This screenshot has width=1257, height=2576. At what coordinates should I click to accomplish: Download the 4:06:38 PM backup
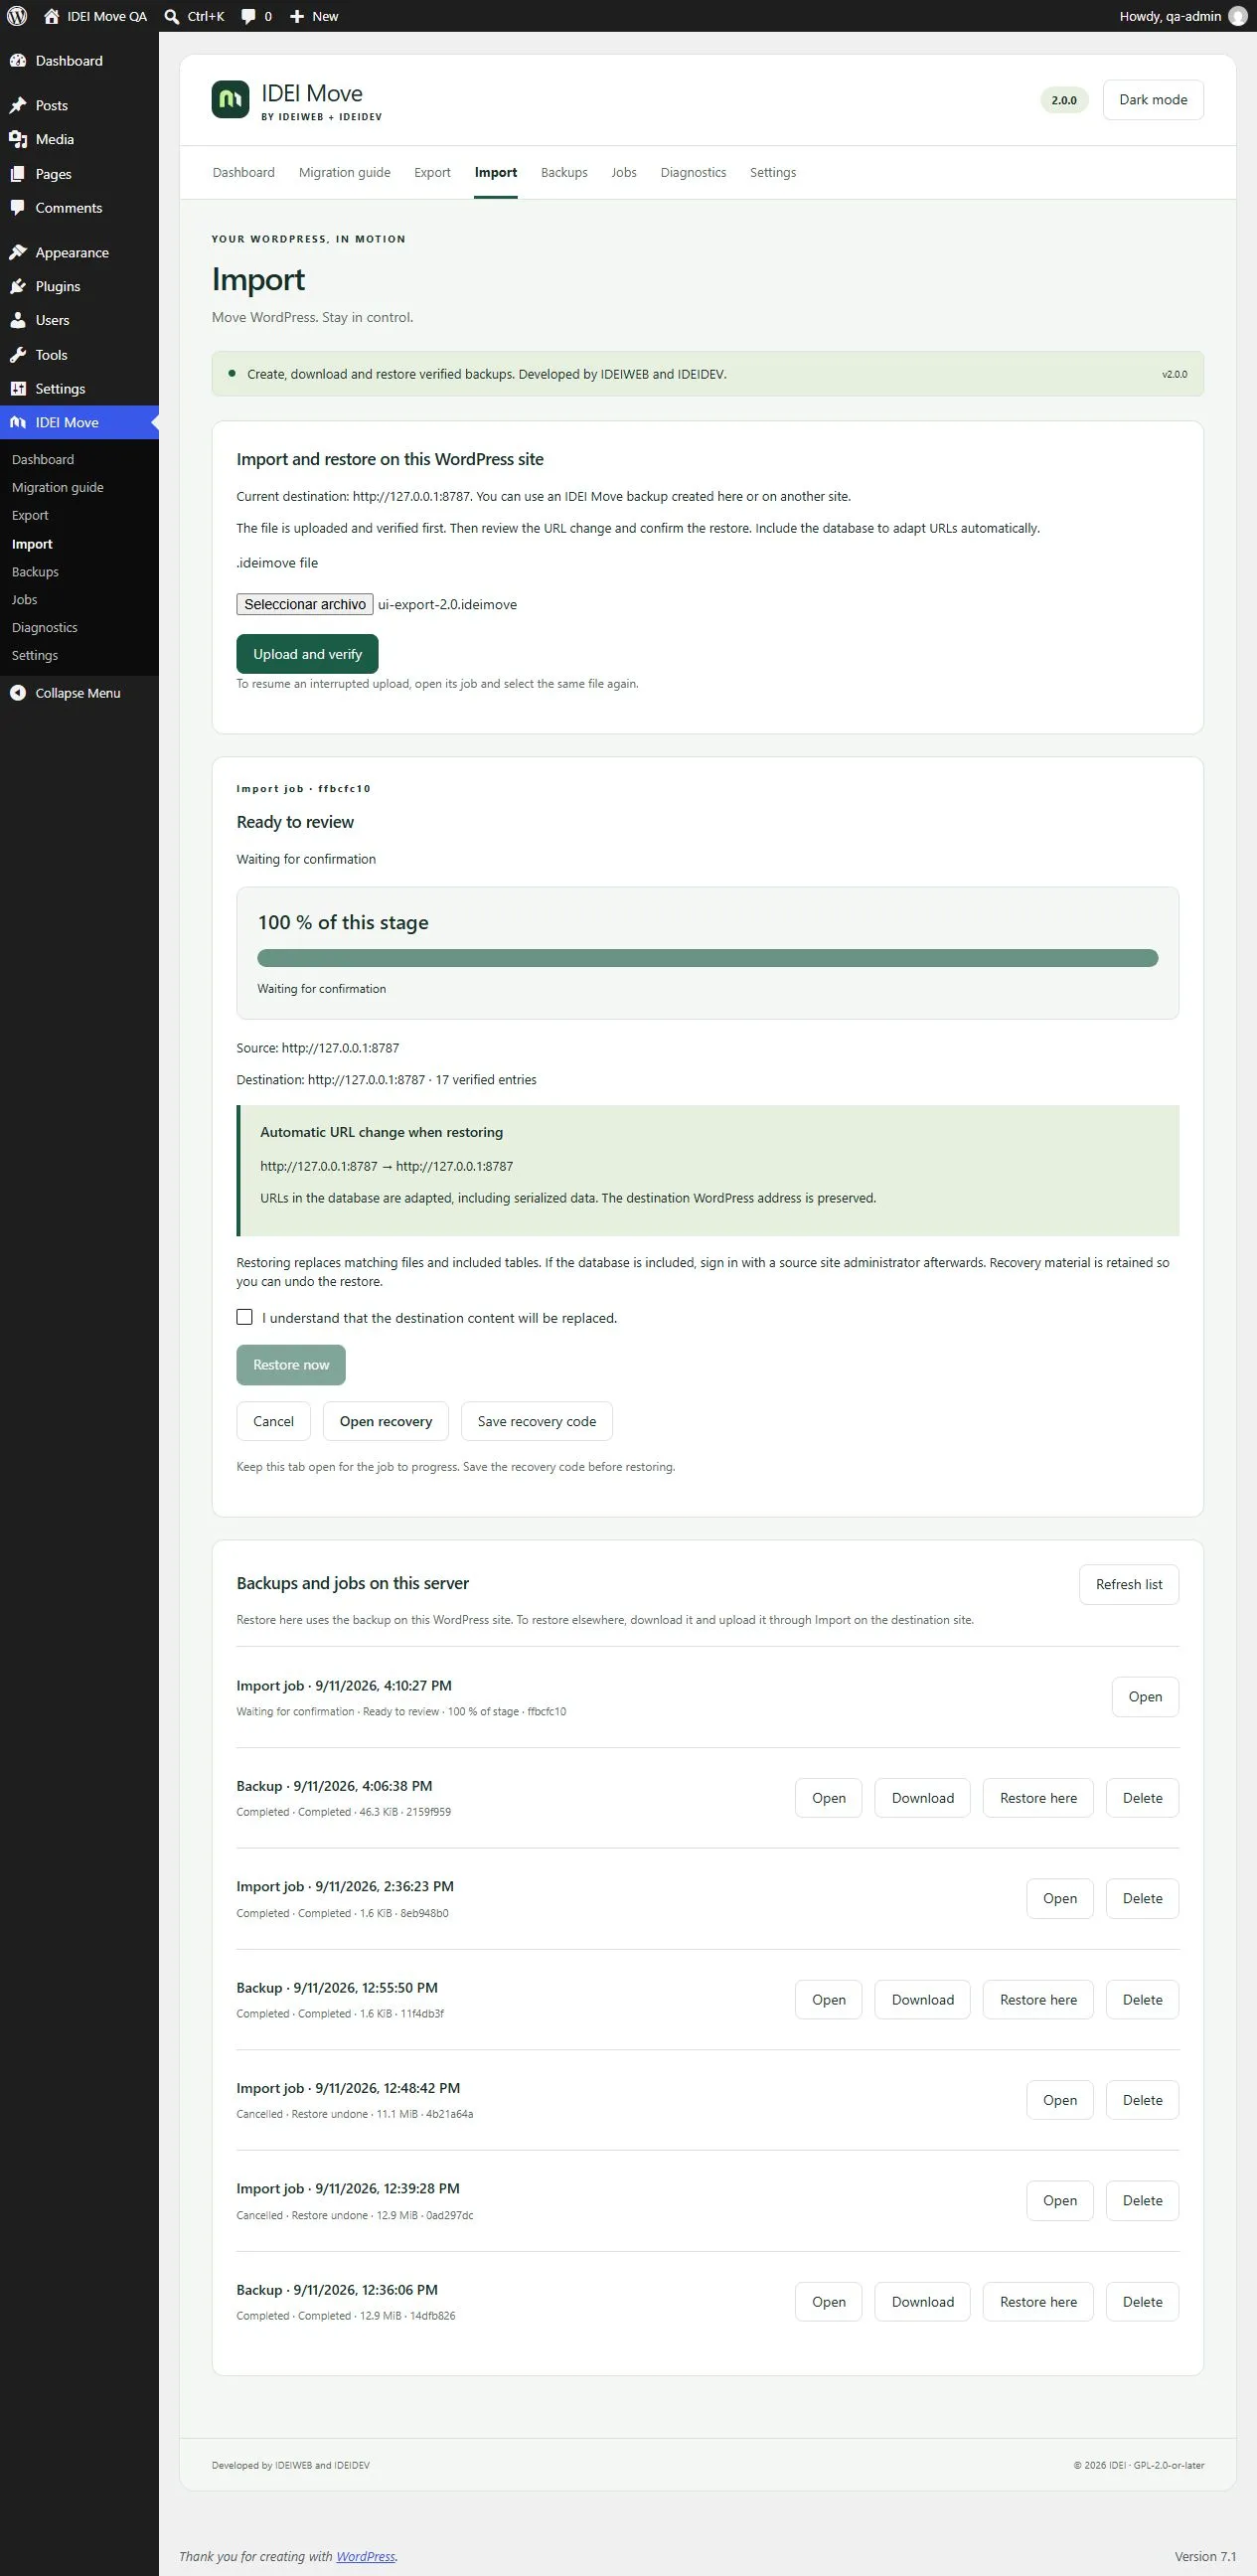(923, 1798)
